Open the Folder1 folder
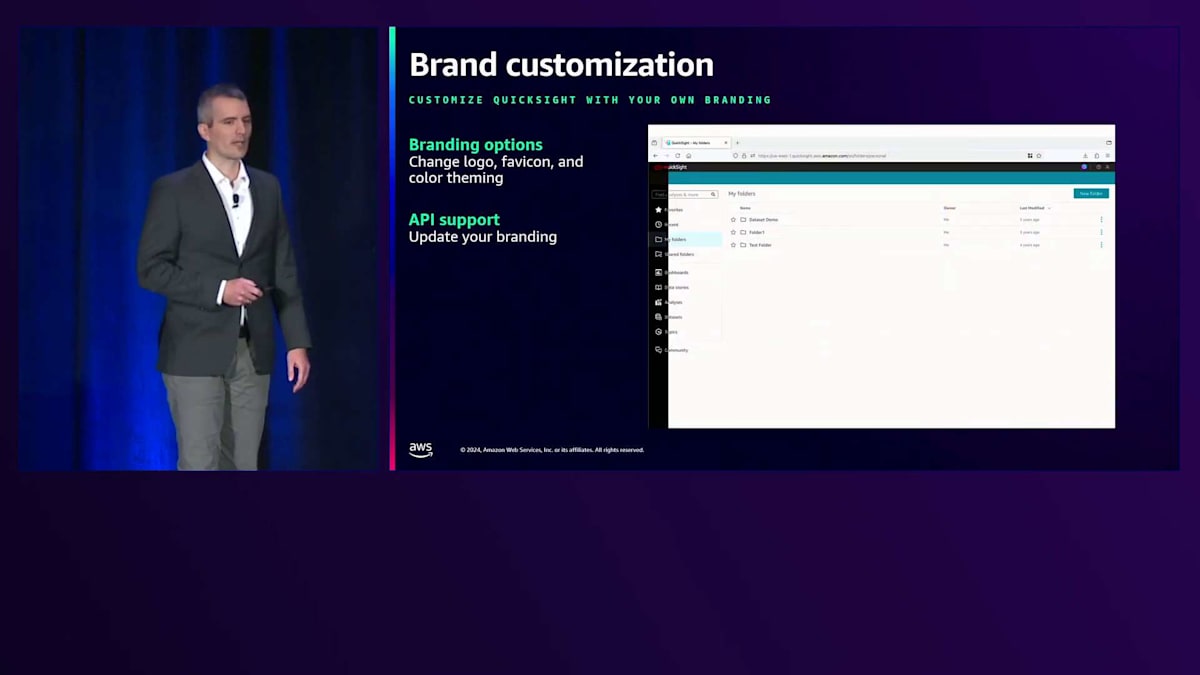Image resolution: width=1200 pixels, height=675 pixels. click(757, 232)
